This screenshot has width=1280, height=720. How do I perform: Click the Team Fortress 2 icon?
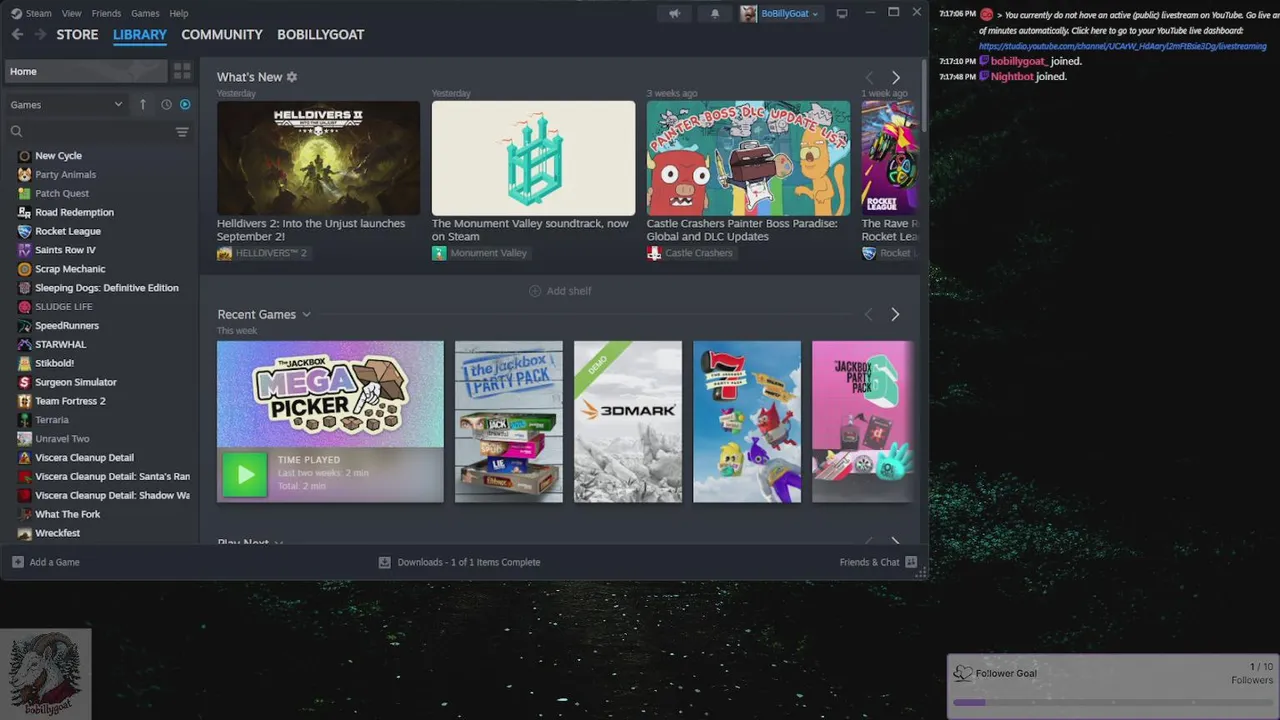25,401
